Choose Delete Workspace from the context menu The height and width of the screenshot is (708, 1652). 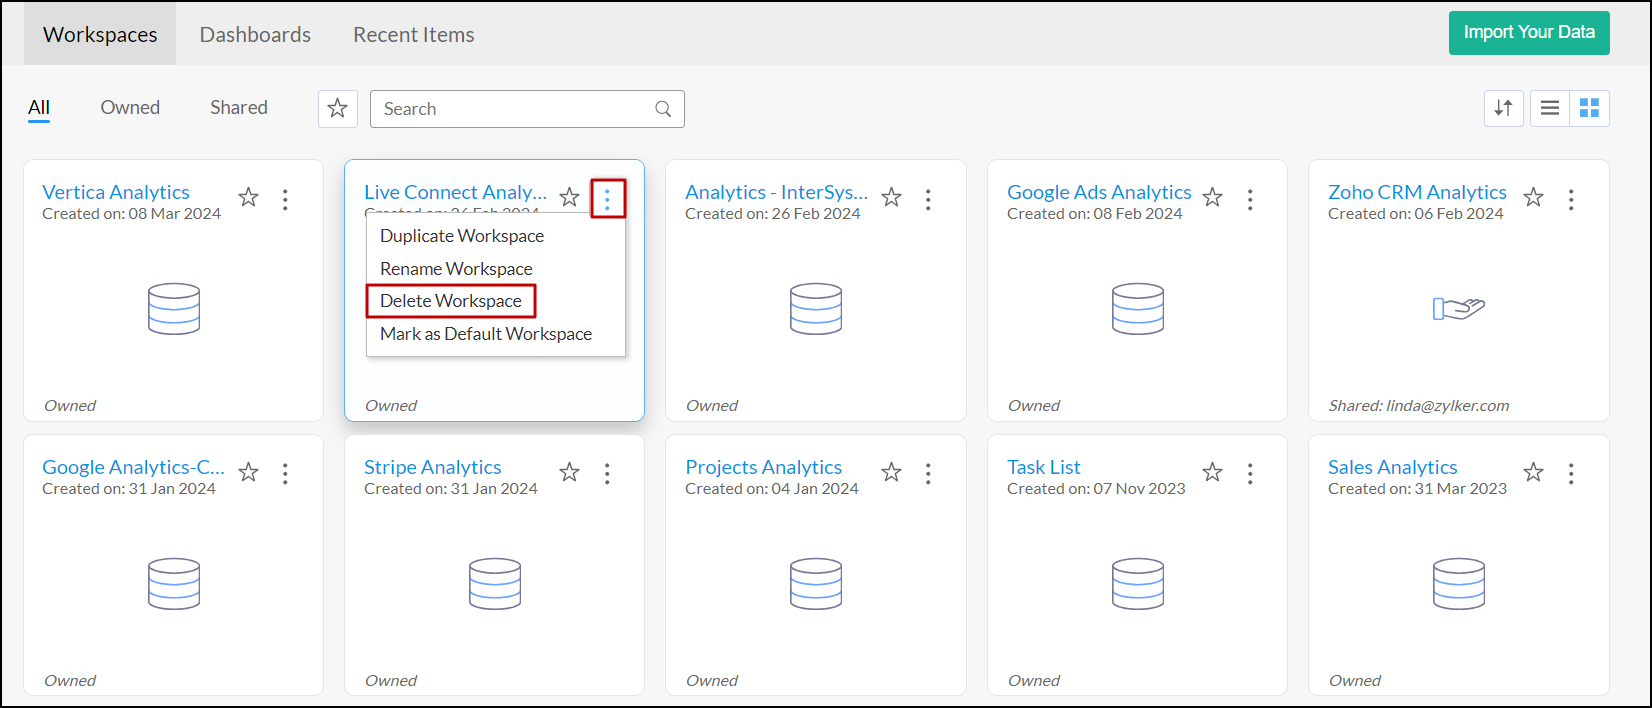coord(451,301)
